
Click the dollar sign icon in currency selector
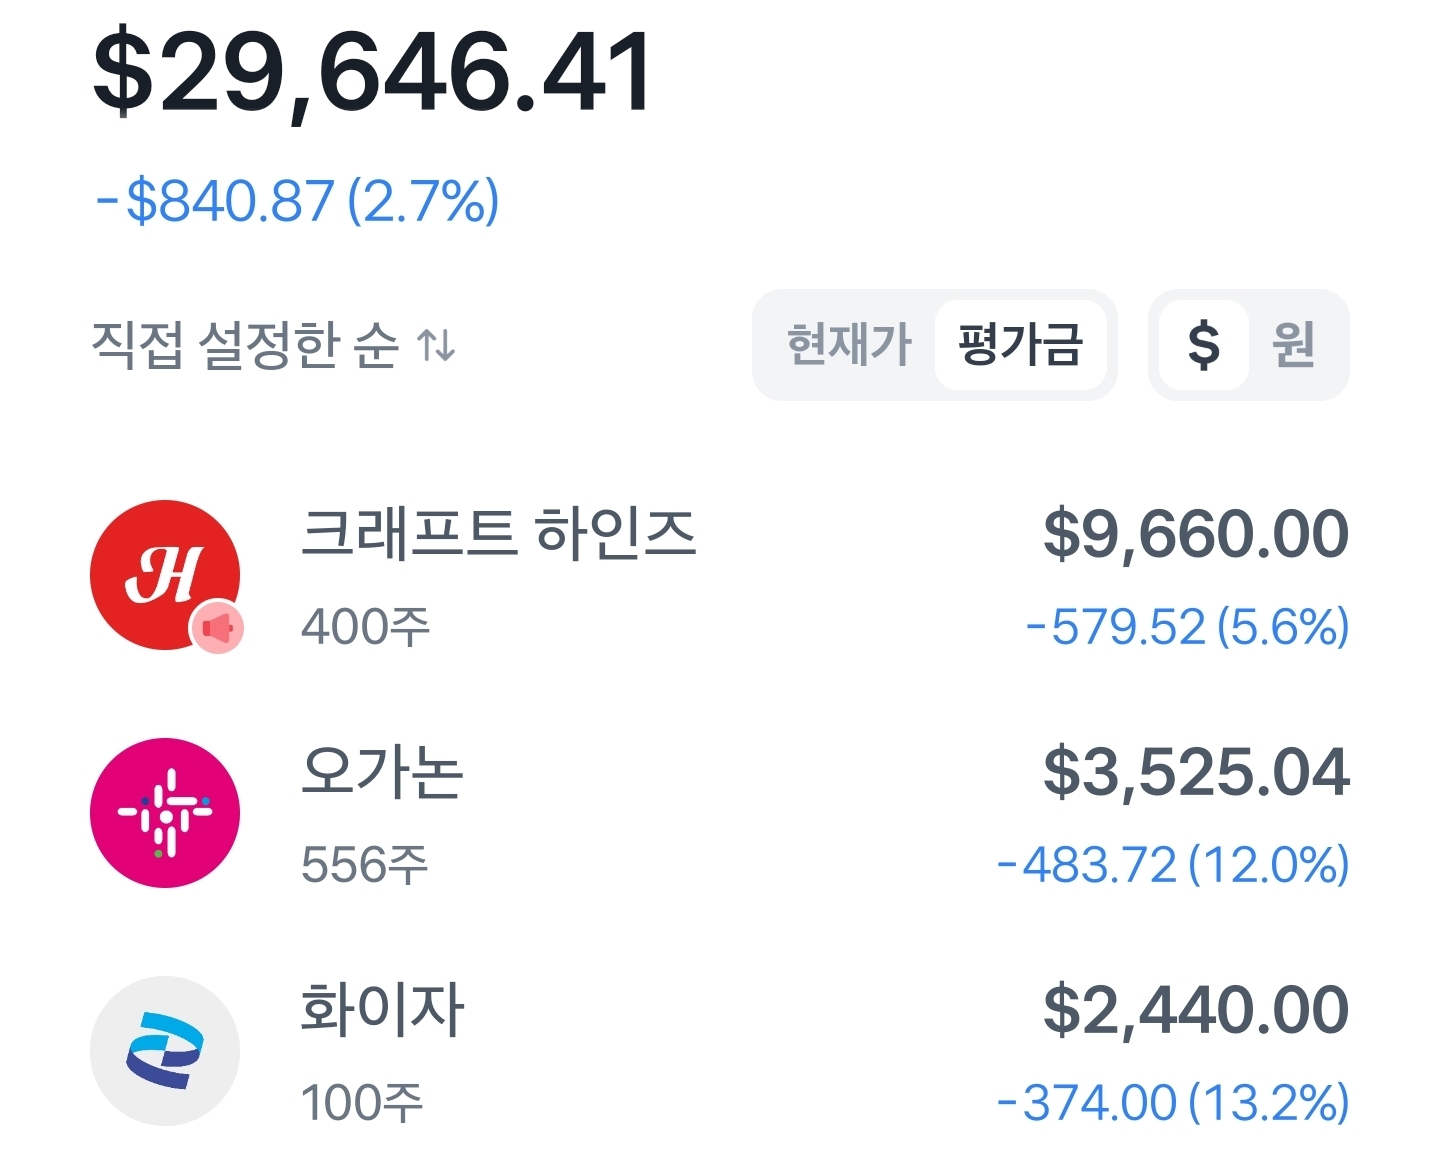click(1204, 345)
